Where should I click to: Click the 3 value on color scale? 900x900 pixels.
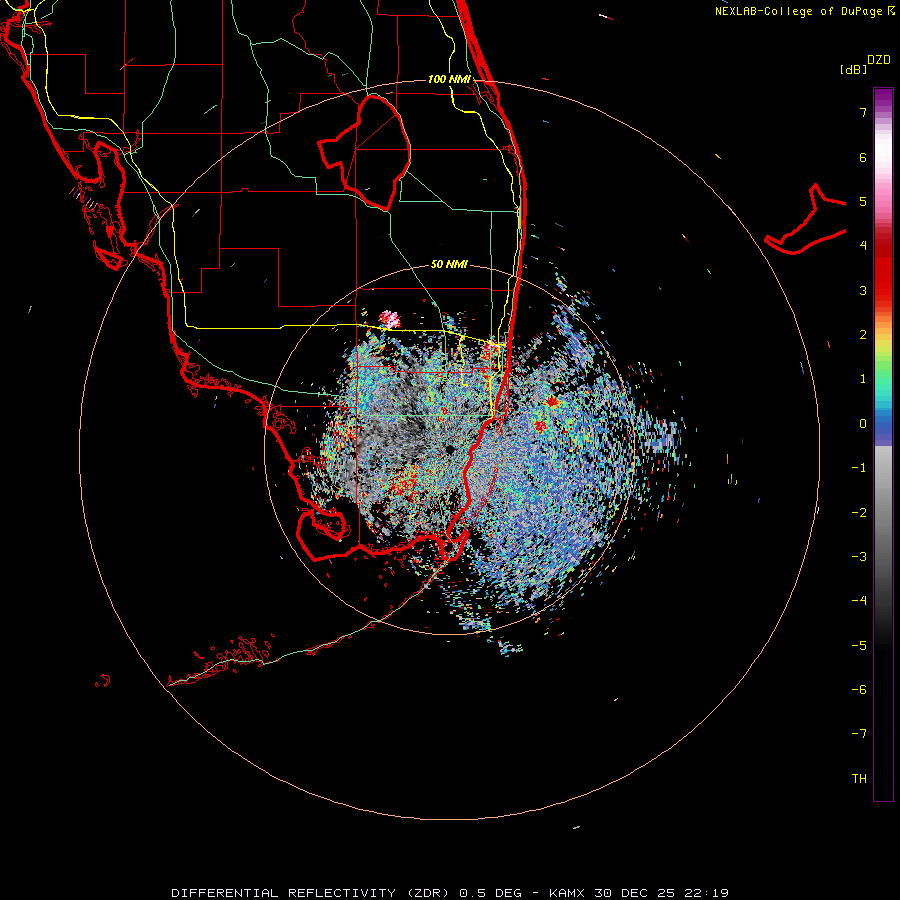tap(863, 290)
